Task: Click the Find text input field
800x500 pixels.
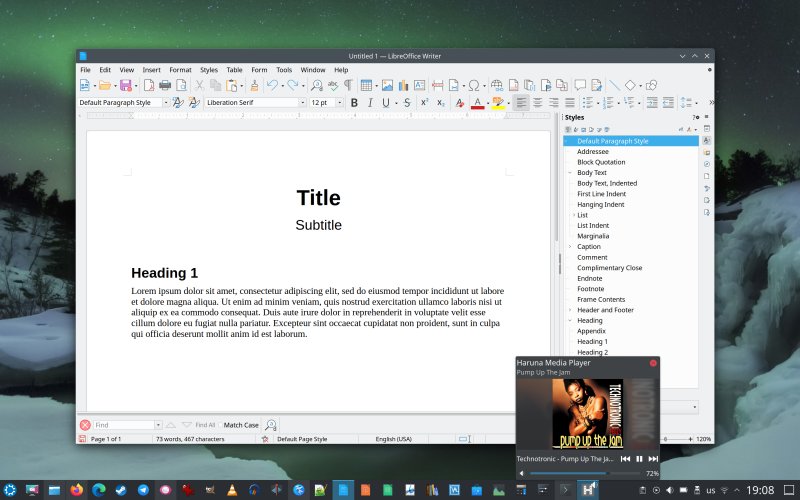Action: [x=124, y=425]
